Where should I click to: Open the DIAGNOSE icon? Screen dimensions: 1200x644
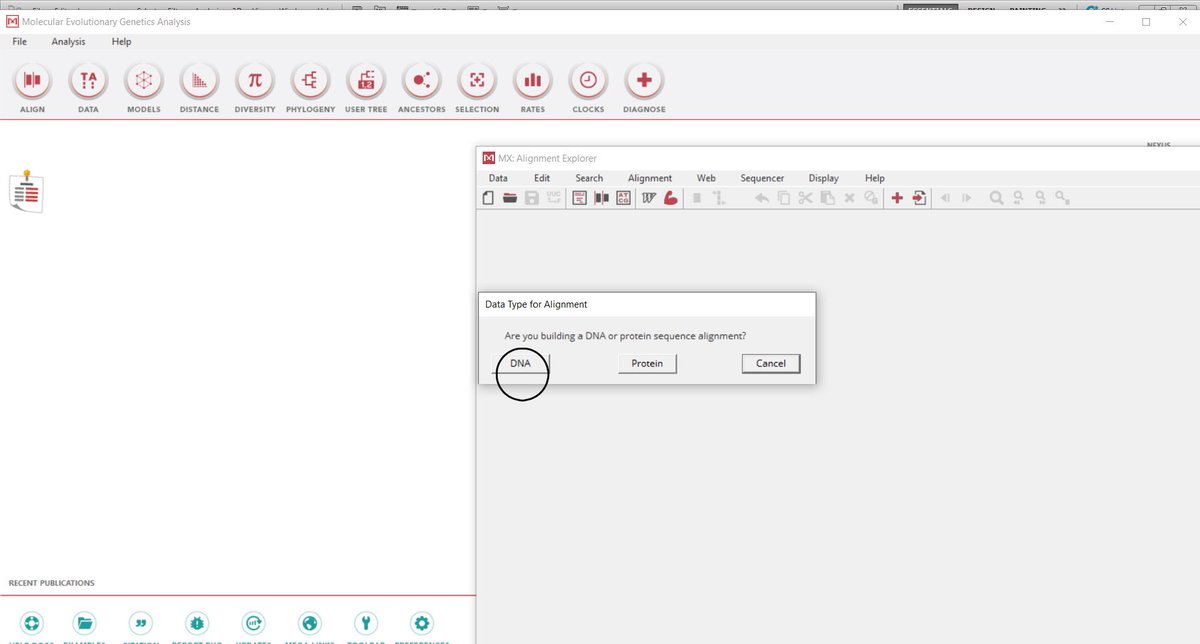click(644, 81)
